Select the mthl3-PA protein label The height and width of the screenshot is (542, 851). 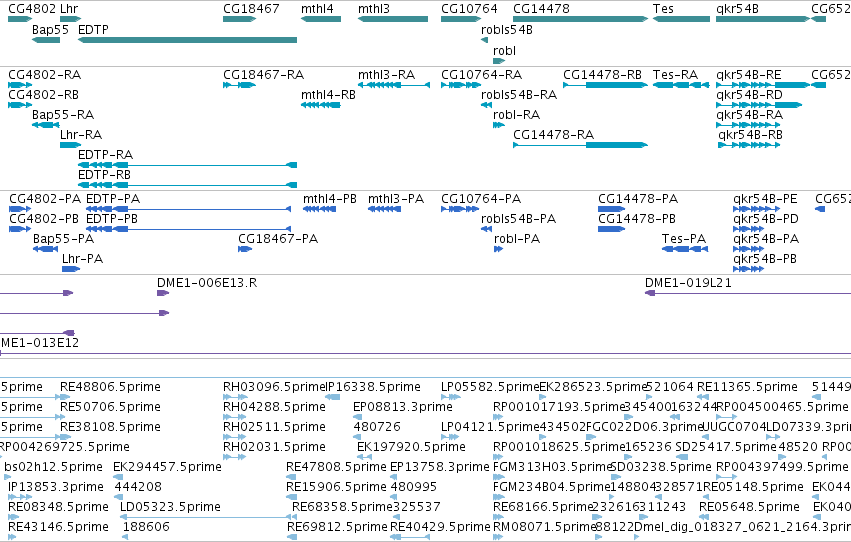click(x=396, y=199)
